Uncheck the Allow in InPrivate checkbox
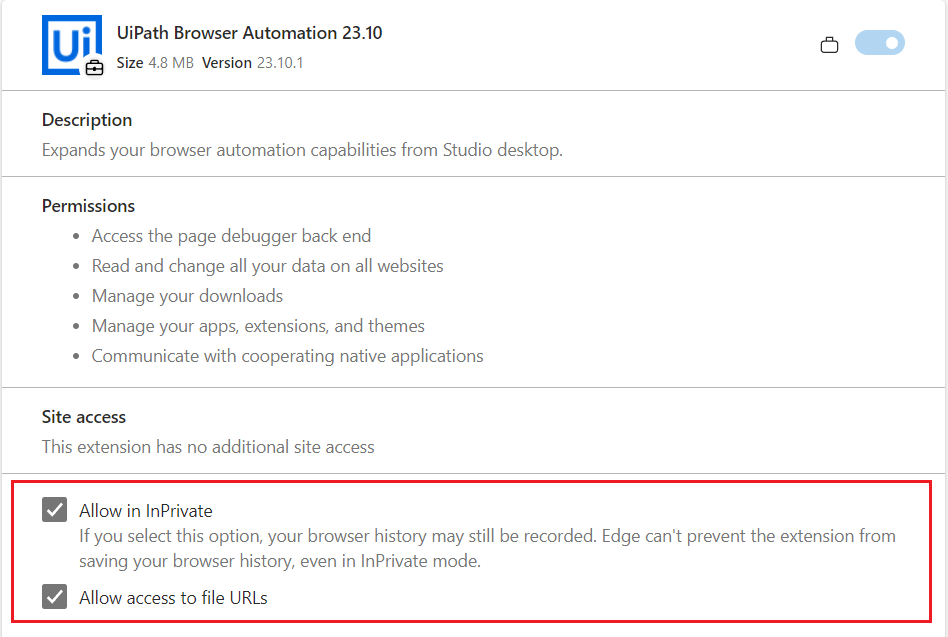This screenshot has height=637, width=948. pyautogui.click(x=55, y=510)
